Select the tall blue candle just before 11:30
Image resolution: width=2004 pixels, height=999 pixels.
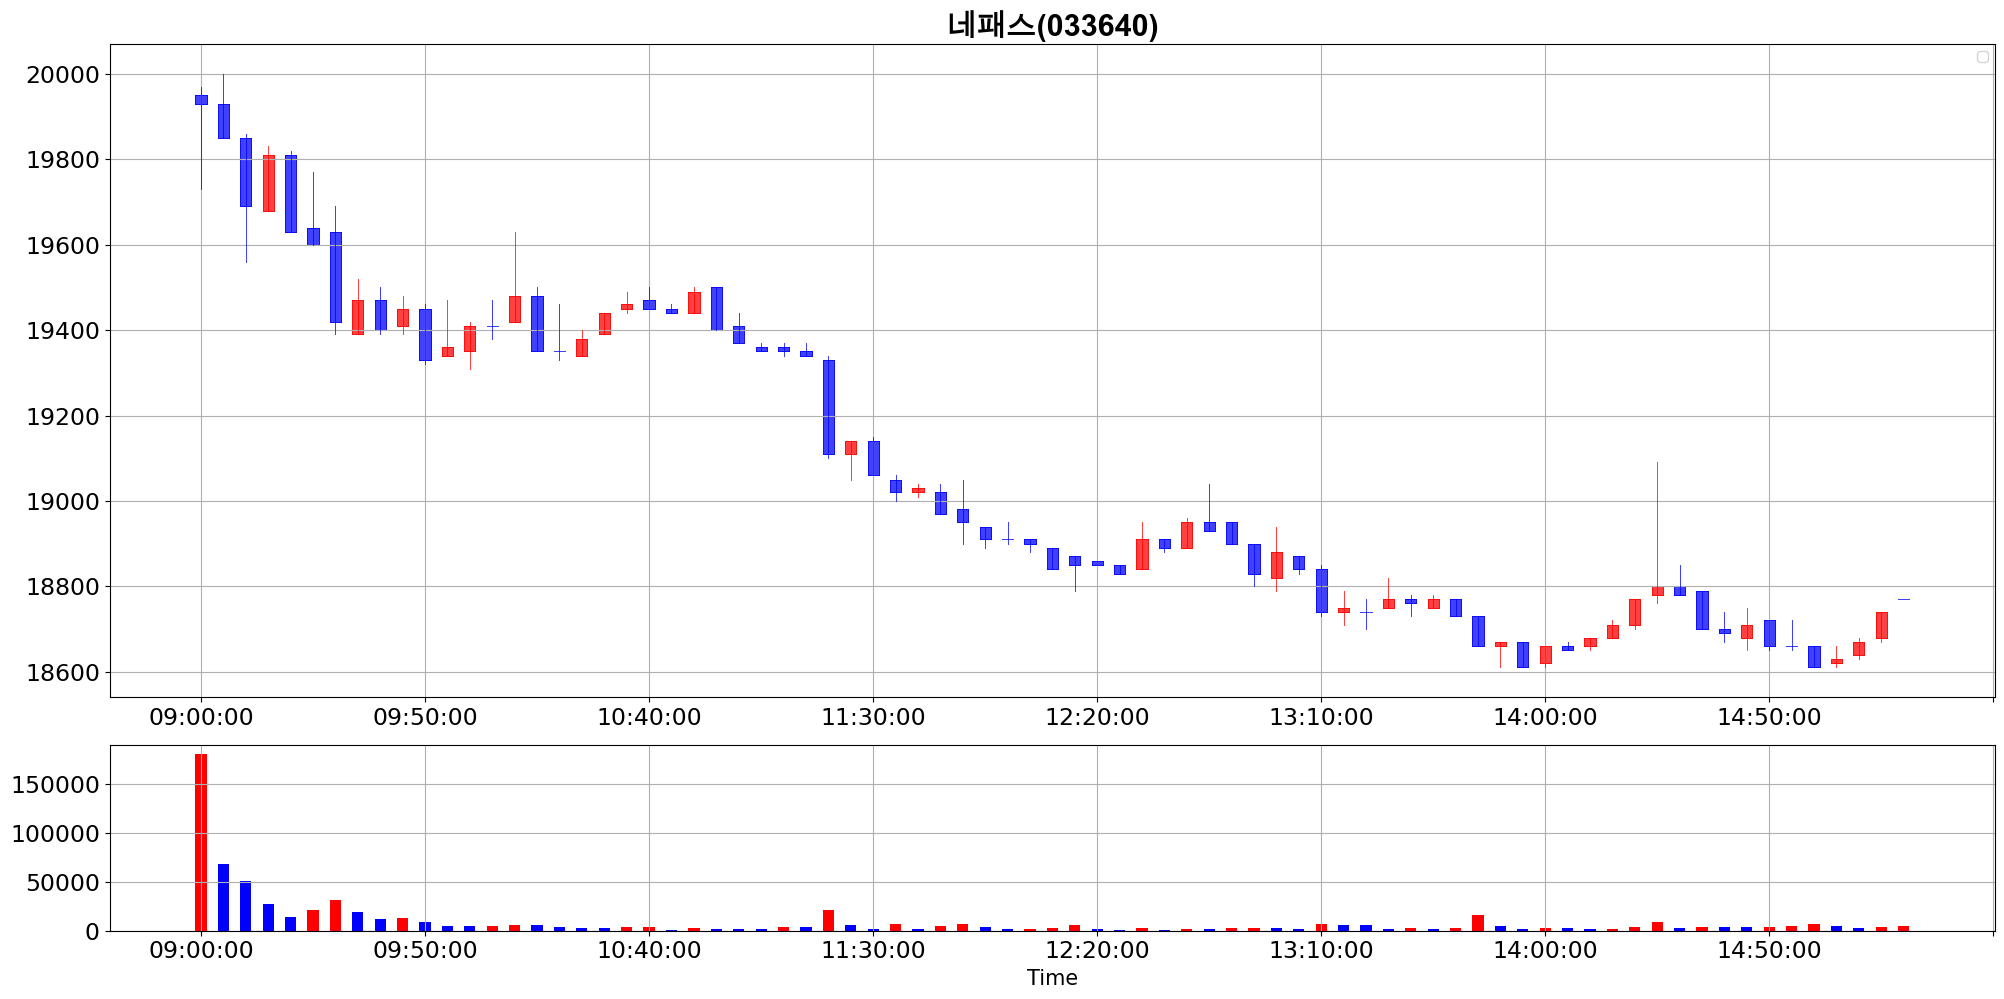tap(829, 408)
